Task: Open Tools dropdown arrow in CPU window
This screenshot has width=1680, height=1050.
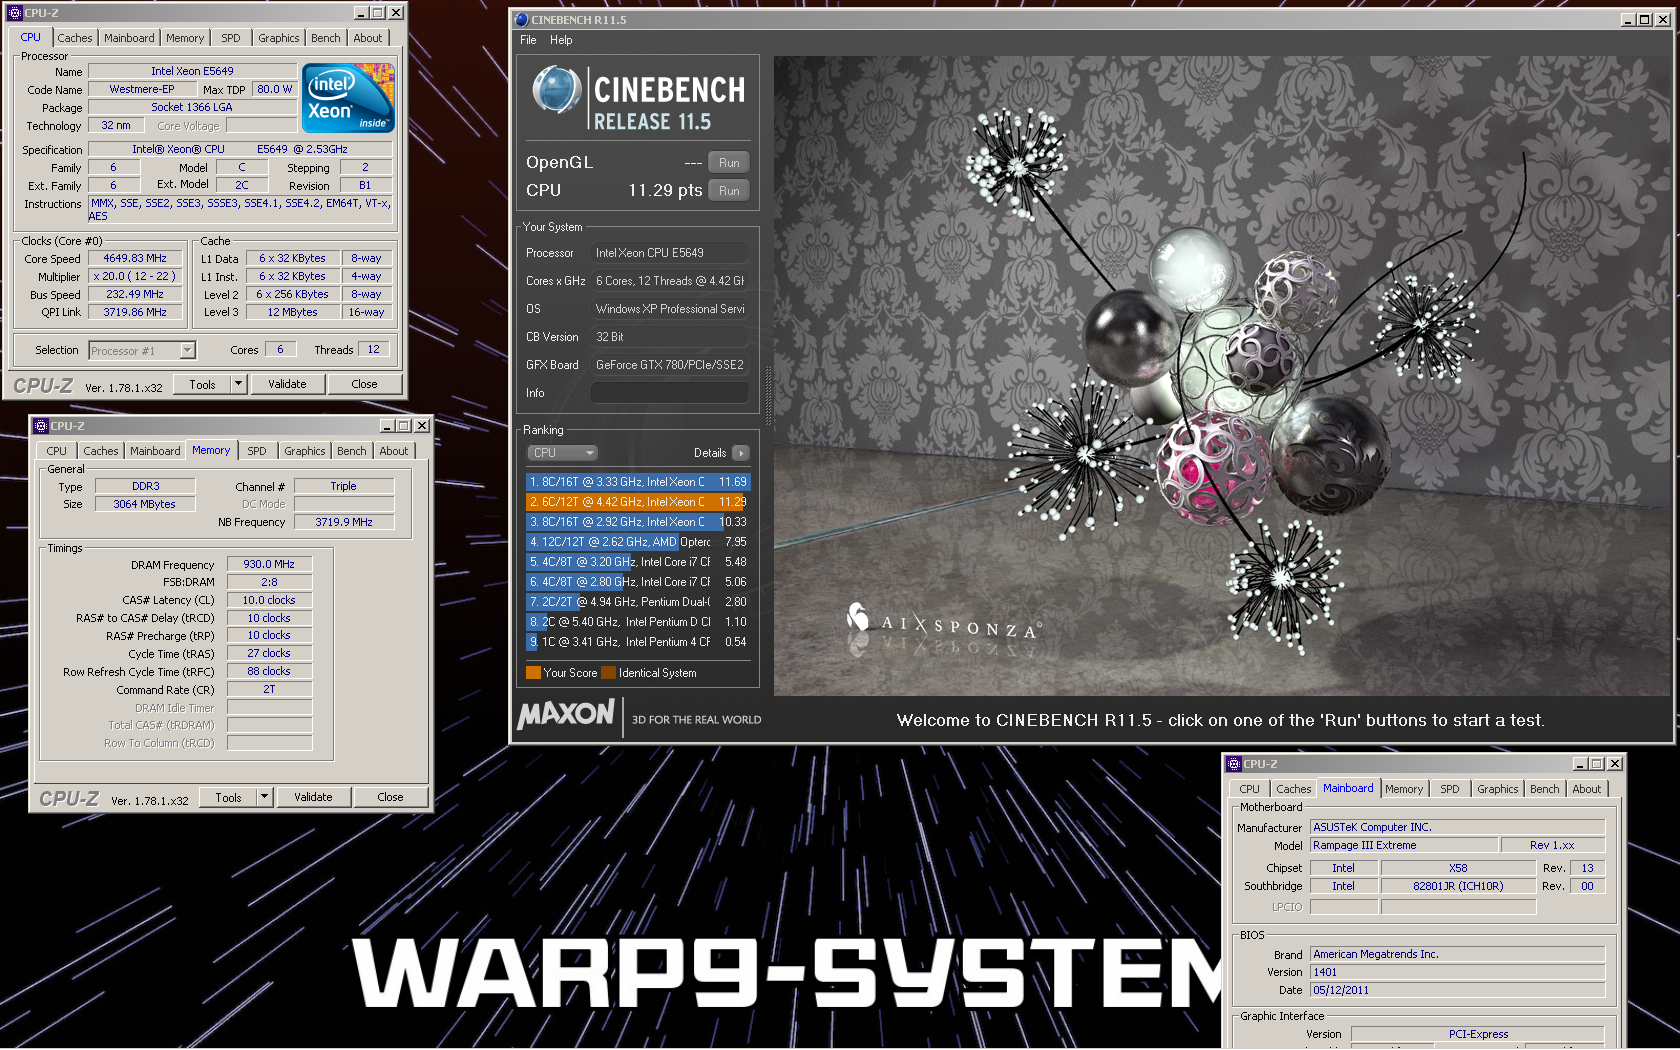Action: pyautogui.click(x=238, y=384)
